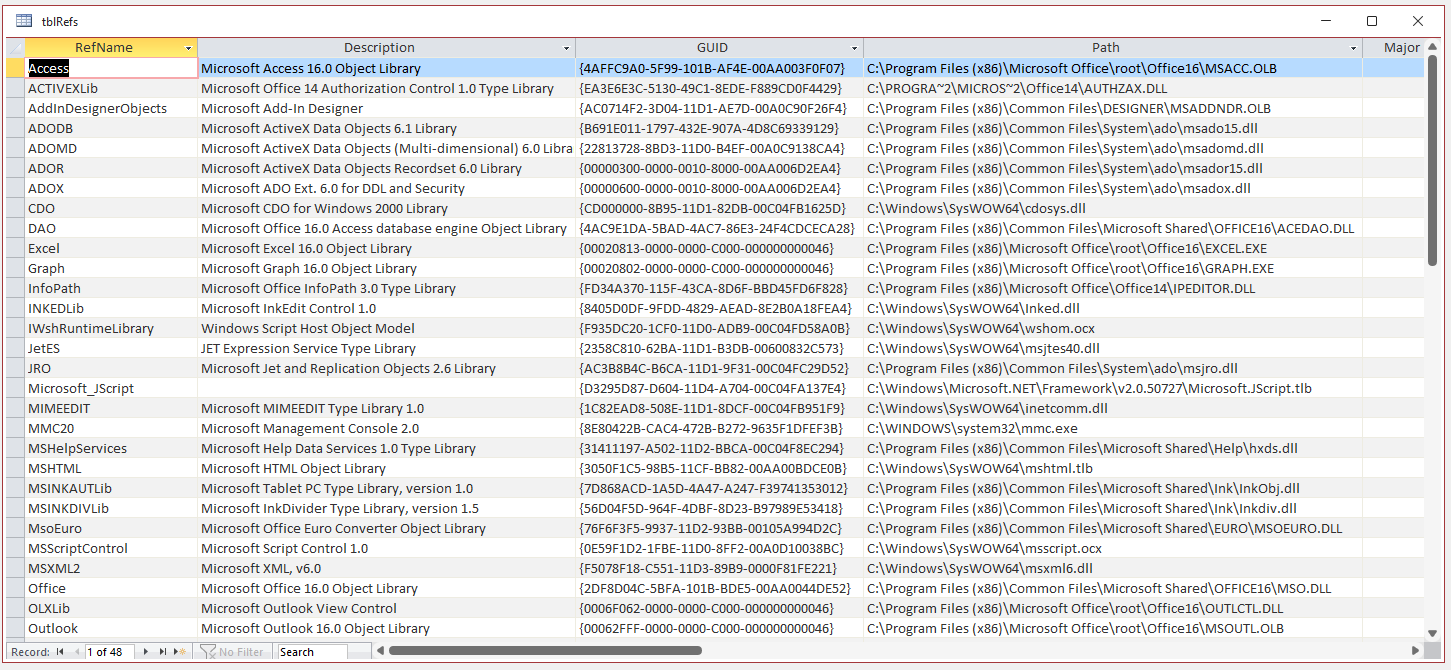Screen dimensions: 1451x670
Task: Click the vertical scrollbar up arrow
Action: [1433, 47]
